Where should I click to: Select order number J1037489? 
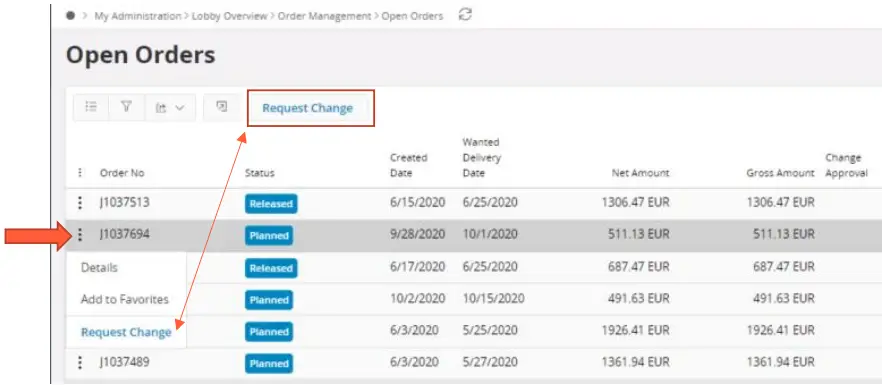(x=124, y=362)
